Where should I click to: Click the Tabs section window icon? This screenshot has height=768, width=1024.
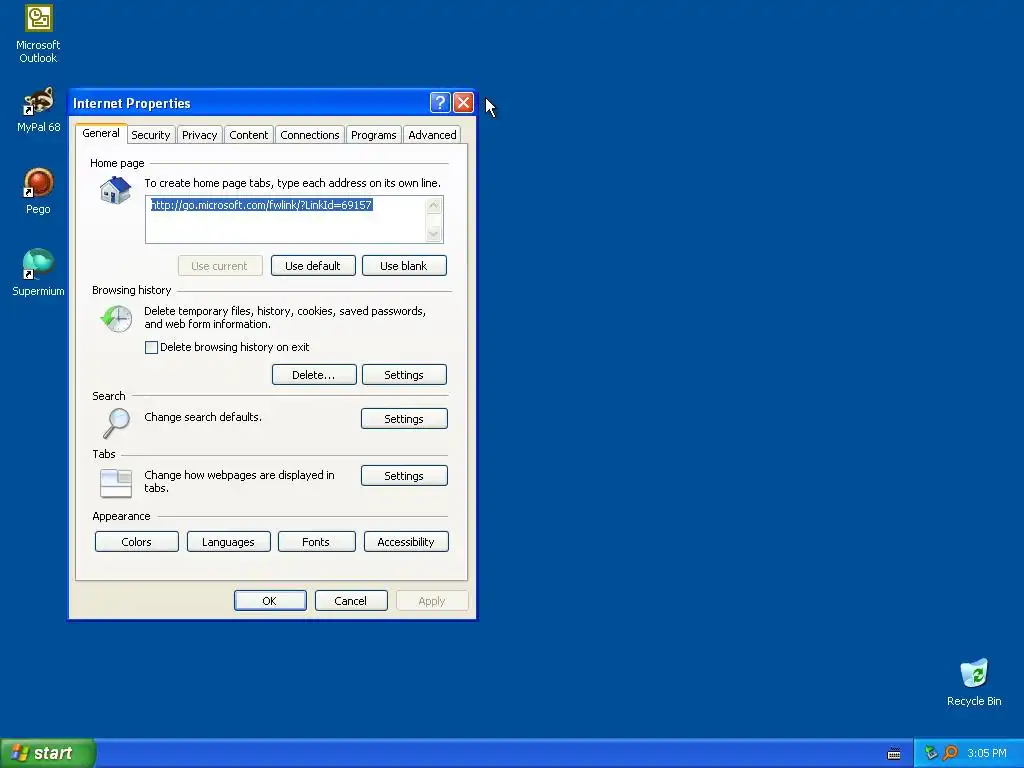pos(116,483)
